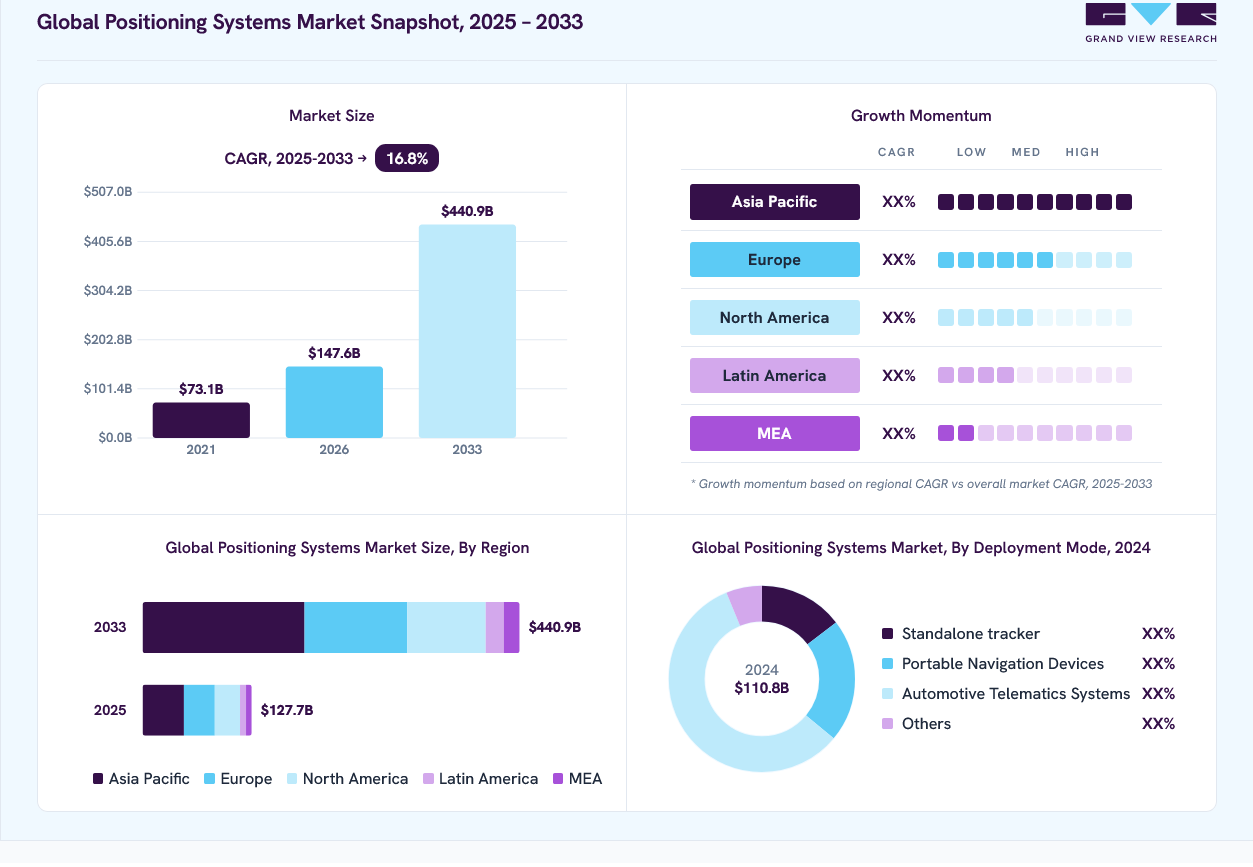Click the Asia Pacific growth momentum indicator
Viewport: 1253px width, 867px height.
[1035, 202]
